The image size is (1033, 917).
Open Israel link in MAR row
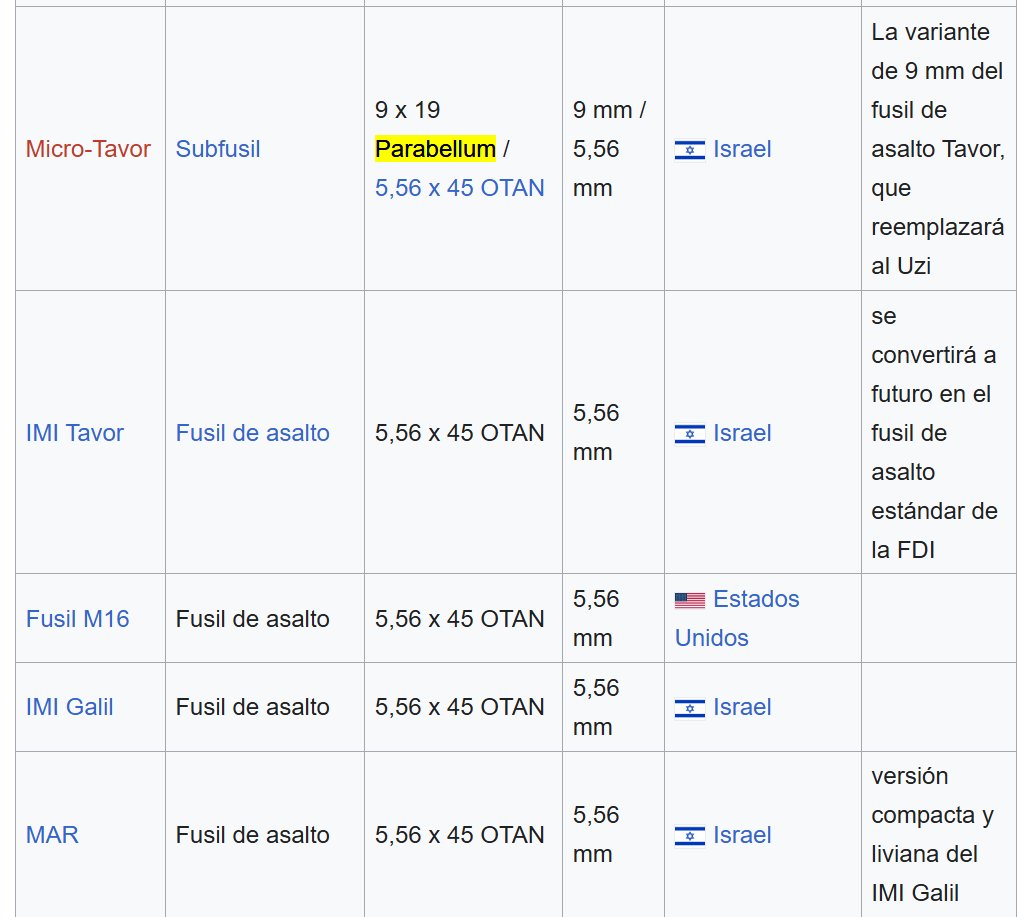[x=742, y=835]
